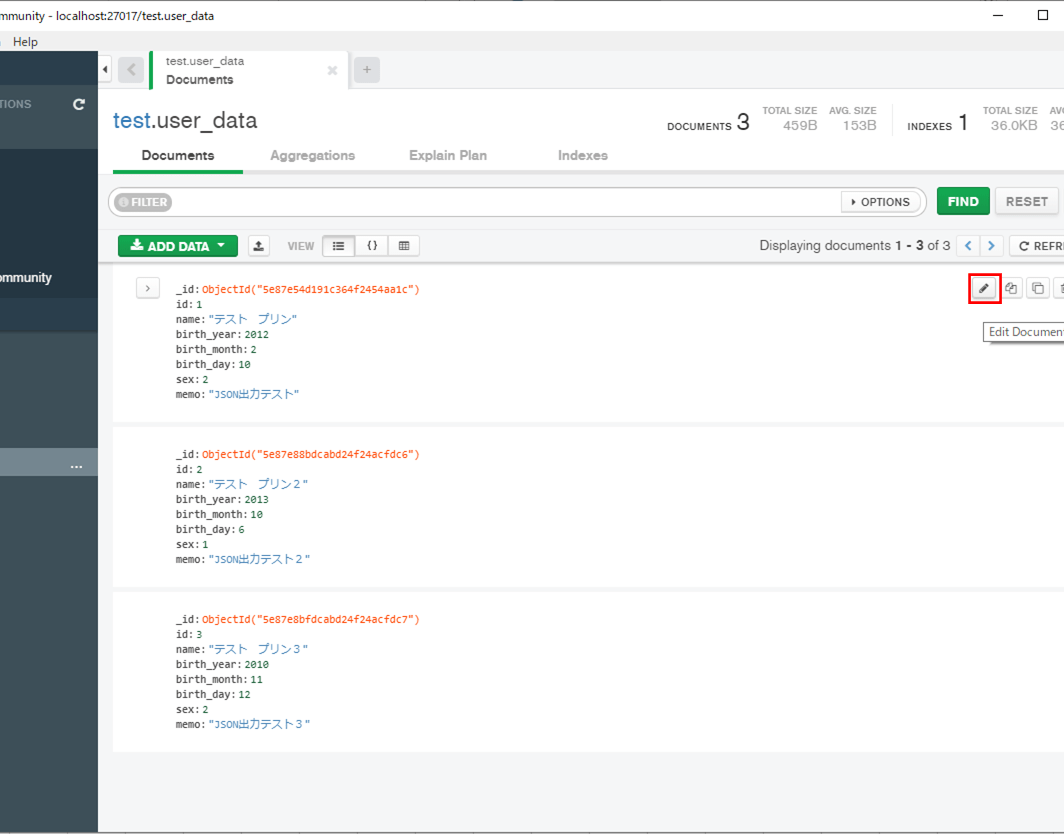Expand the query OPTIONS panel
1064x834 pixels.
(x=880, y=202)
